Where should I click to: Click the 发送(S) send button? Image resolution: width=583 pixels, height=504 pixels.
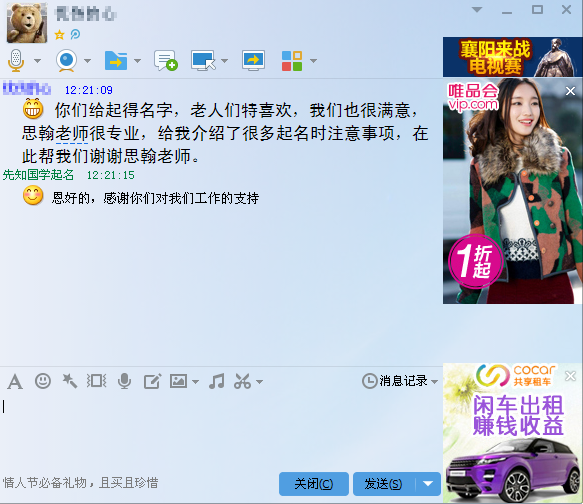(384, 484)
